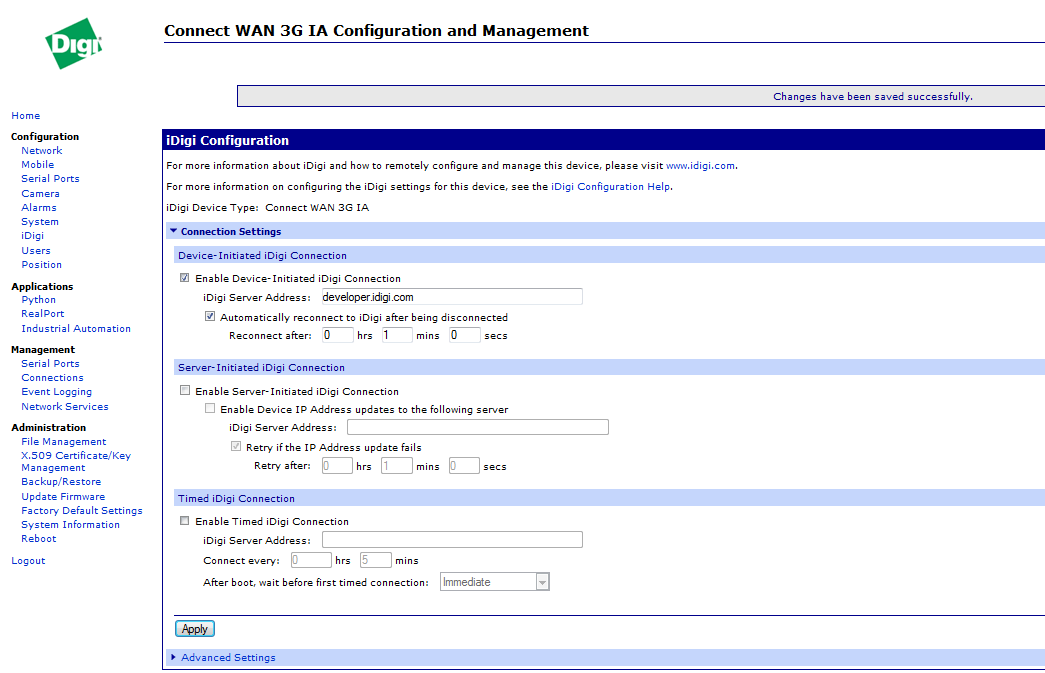Open Factory Default Settings page
The width and height of the screenshot is (1045, 673).
(x=82, y=511)
